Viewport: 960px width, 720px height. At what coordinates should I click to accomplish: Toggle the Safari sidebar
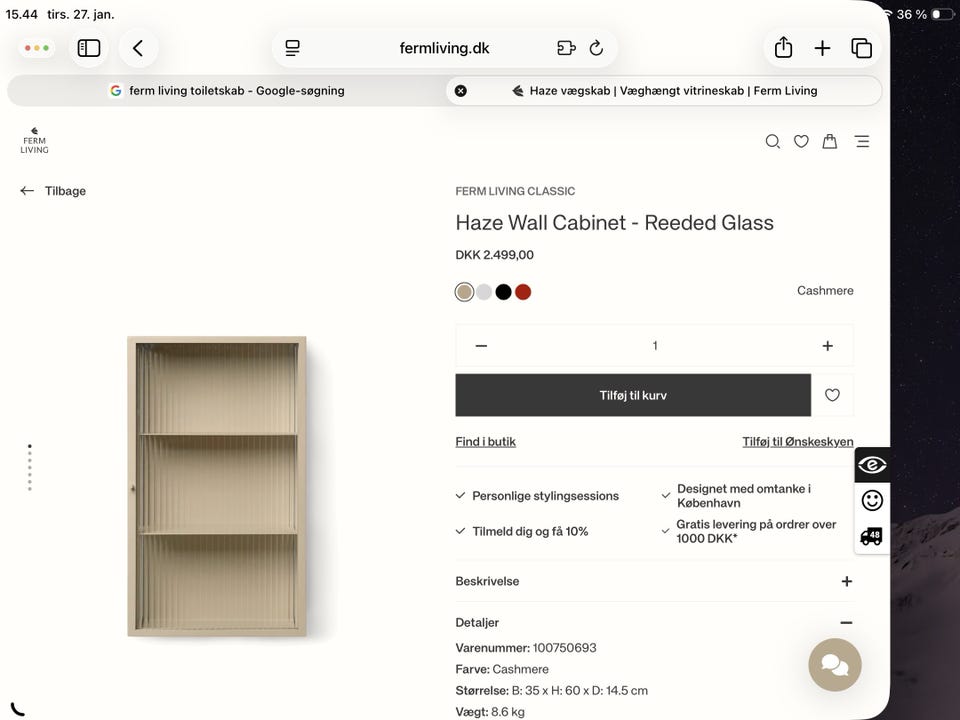[x=88, y=47]
